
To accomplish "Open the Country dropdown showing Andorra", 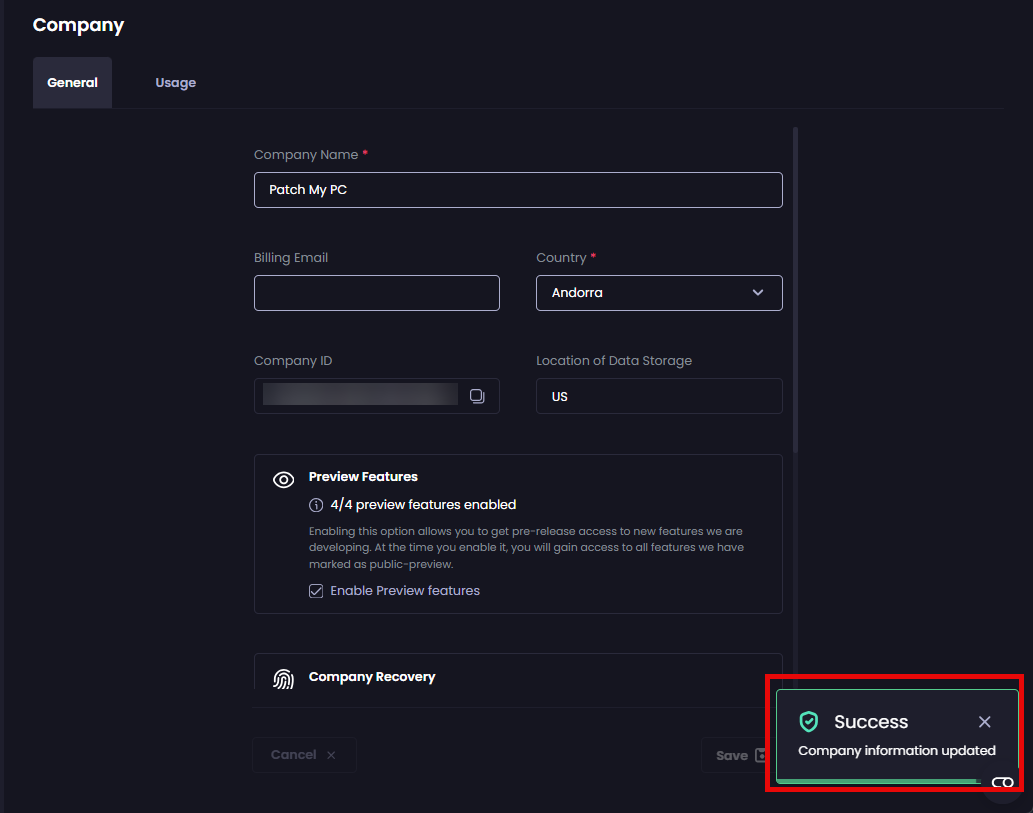I will coord(659,293).
